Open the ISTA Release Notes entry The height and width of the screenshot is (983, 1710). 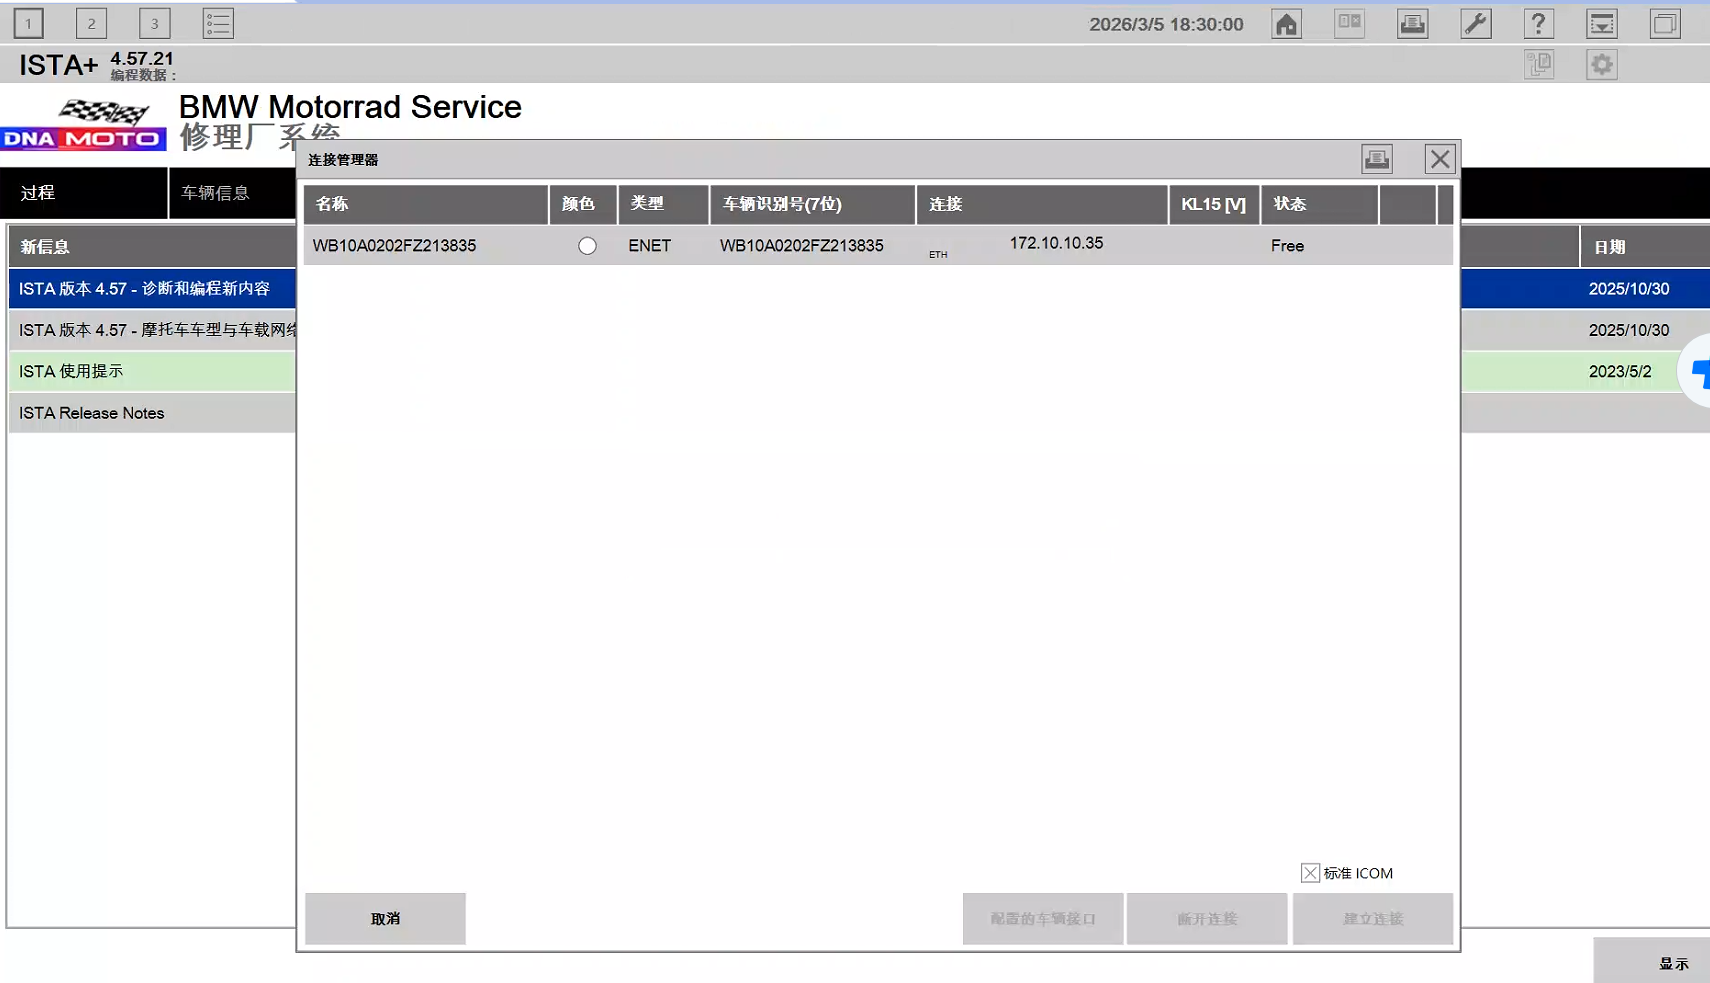92,413
